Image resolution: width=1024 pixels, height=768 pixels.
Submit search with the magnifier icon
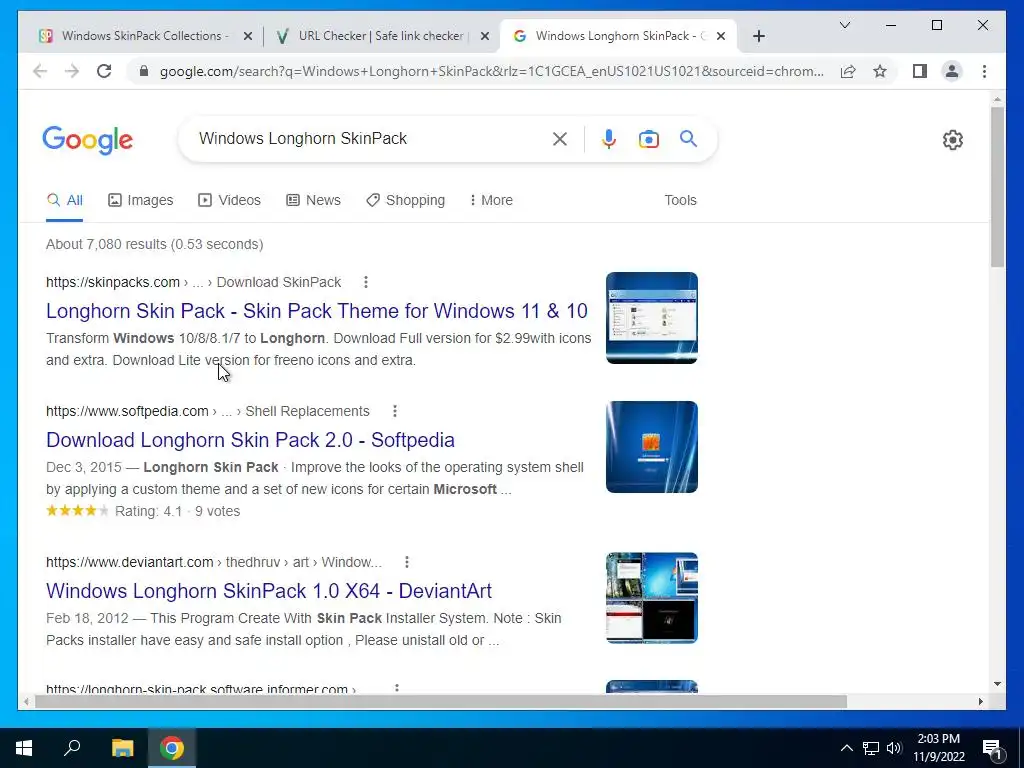pos(688,138)
